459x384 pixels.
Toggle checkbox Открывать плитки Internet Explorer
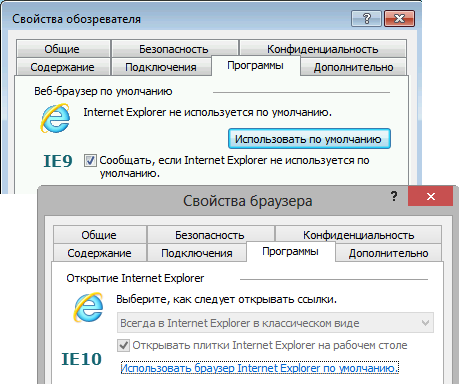tap(123, 345)
